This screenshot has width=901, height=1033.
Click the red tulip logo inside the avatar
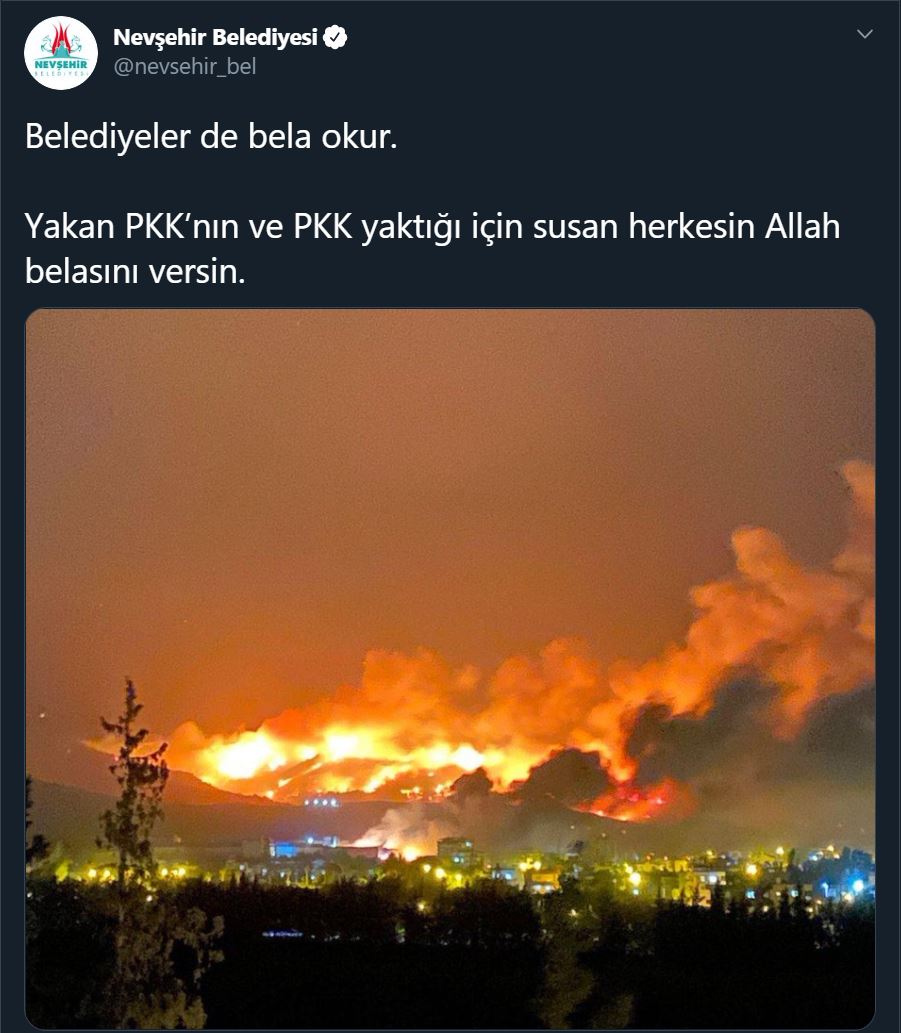coord(61,40)
